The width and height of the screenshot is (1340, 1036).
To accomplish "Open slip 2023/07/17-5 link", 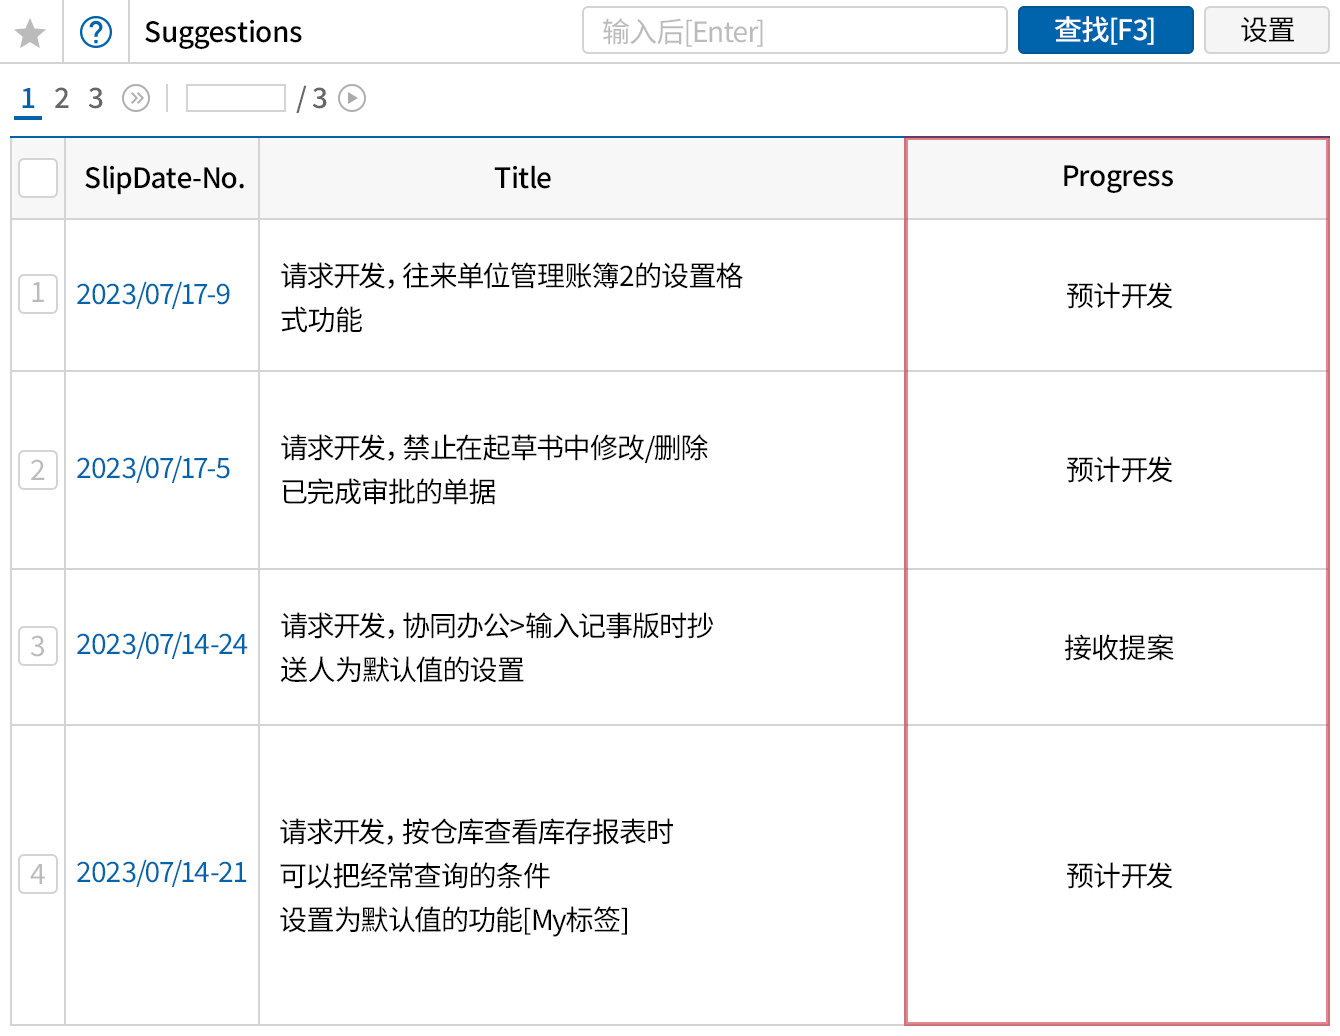I will tap(153, 468).
